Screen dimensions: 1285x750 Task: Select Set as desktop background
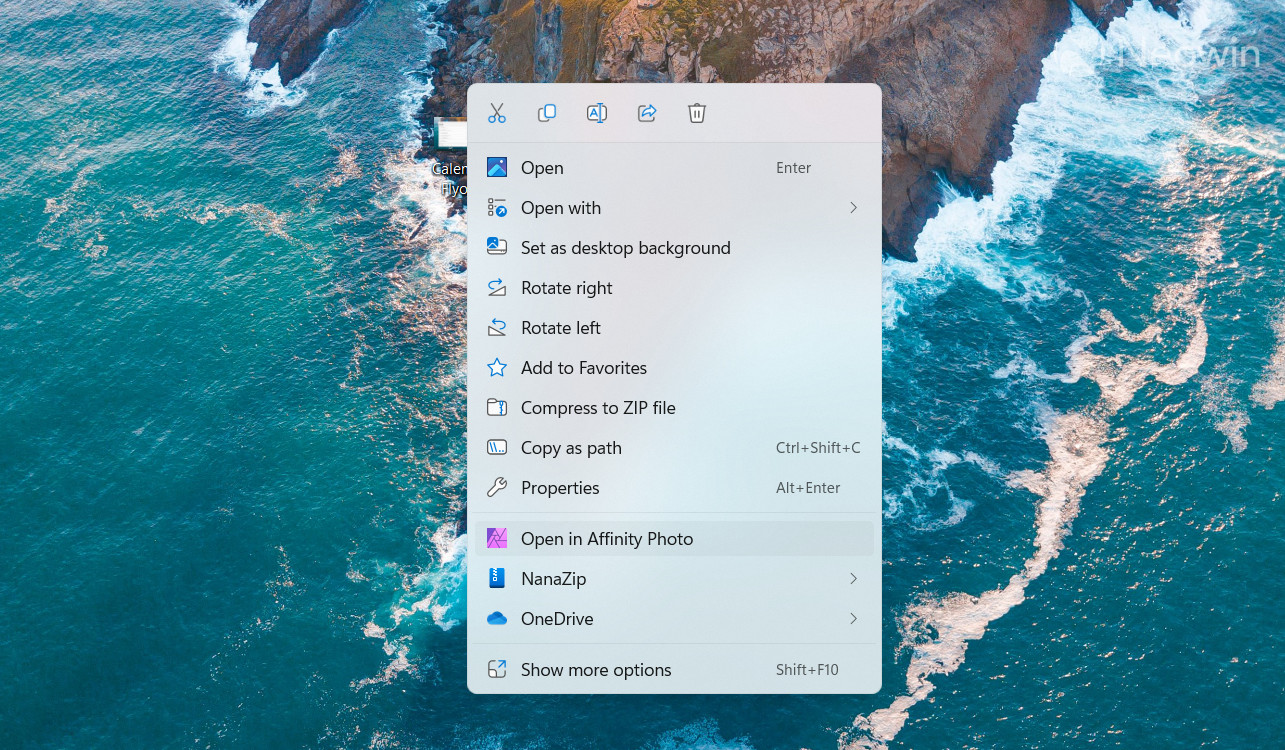(674, 248)
